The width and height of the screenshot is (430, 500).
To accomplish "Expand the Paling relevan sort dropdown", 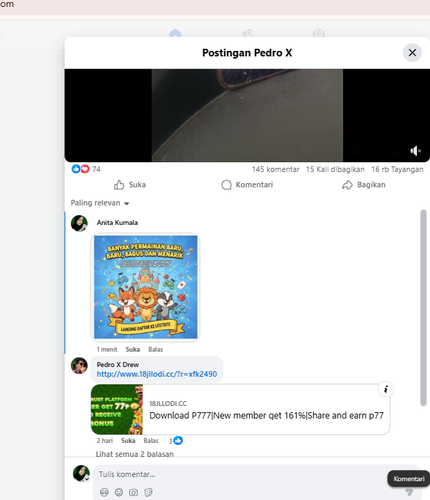I will click(x=100, y=203).
